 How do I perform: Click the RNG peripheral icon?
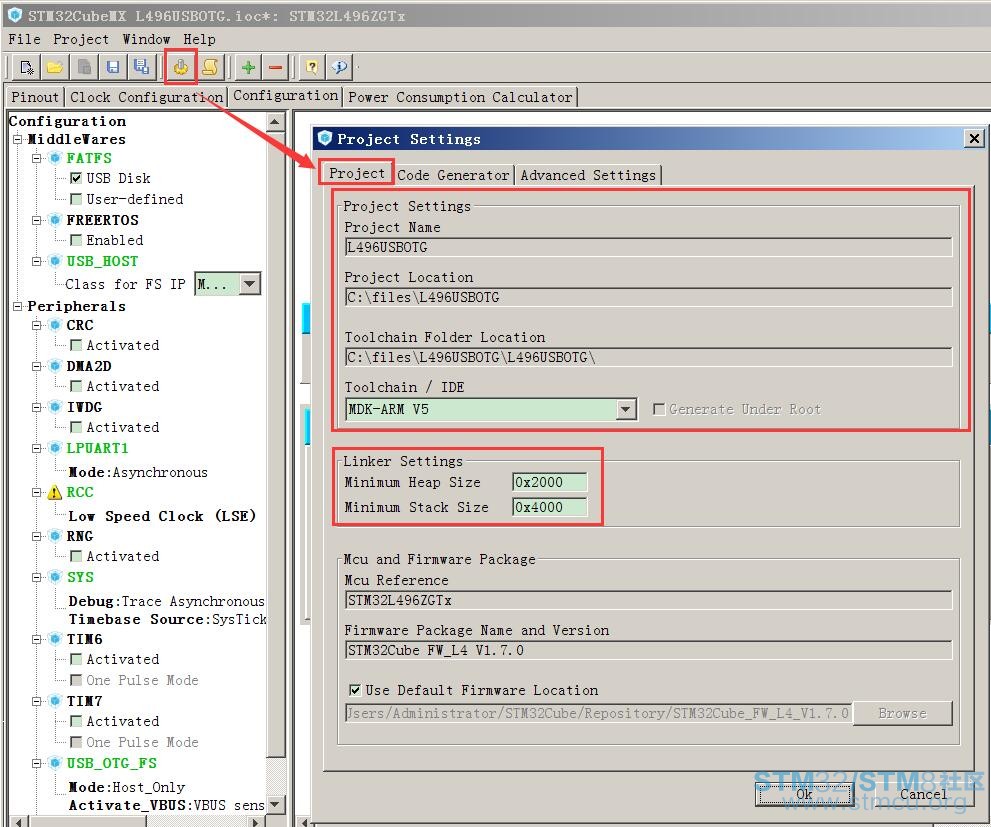click(55, 536)
